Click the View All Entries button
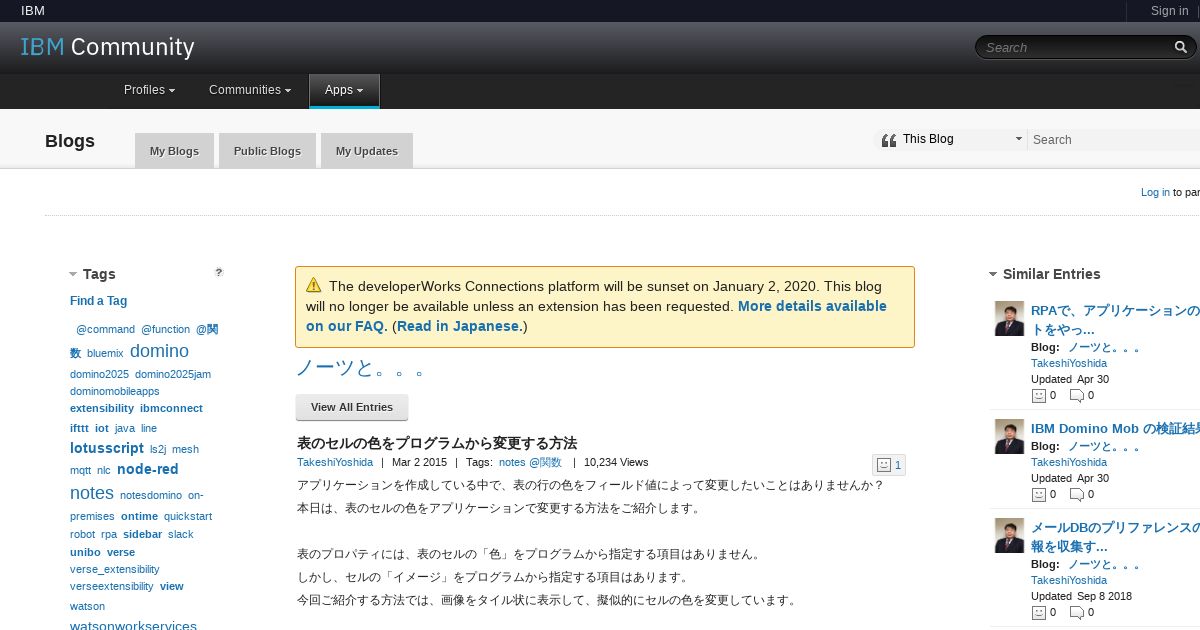 click(352, 407)
